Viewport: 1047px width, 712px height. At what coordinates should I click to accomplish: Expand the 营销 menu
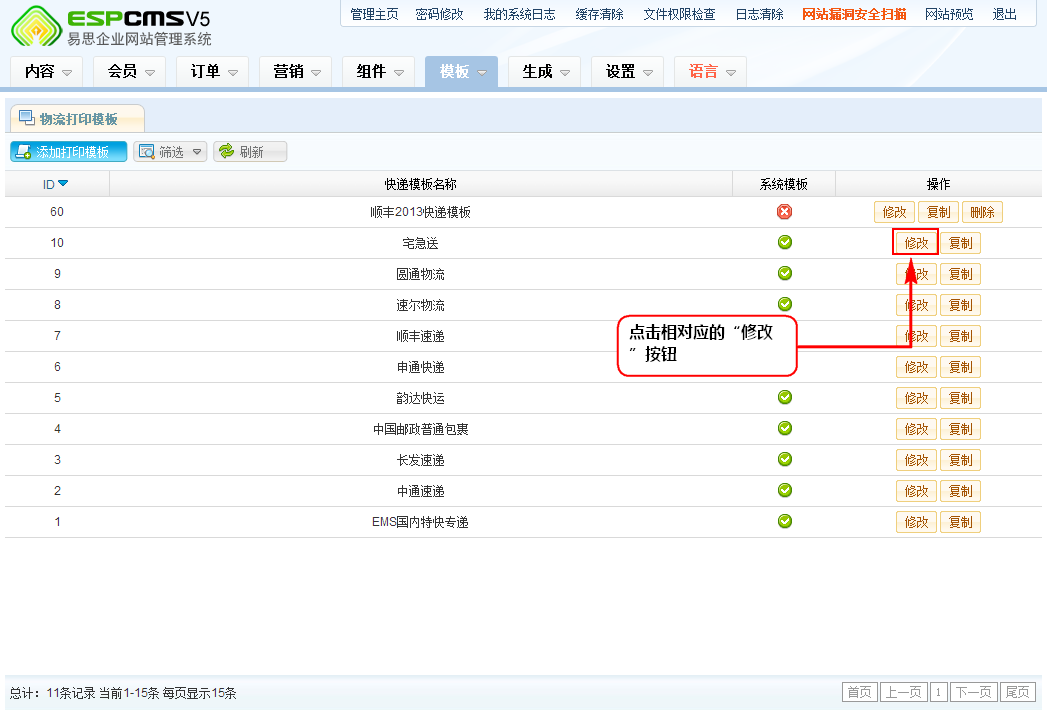point(296,71)
